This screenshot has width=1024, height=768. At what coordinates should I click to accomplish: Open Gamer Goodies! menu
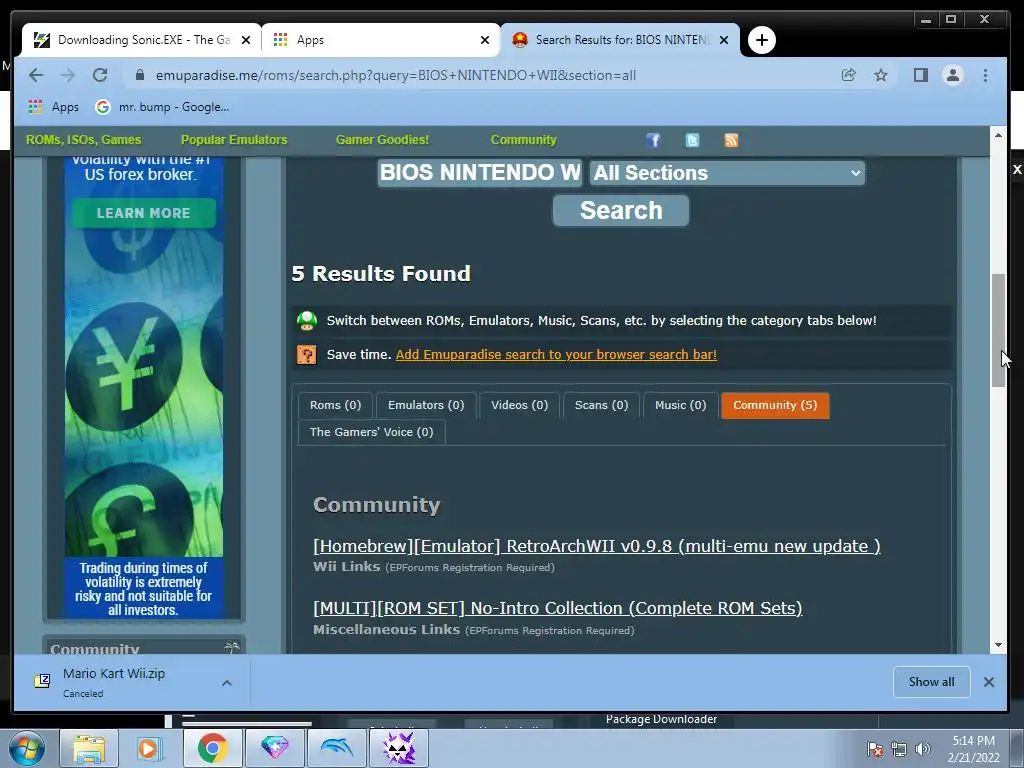click(382, 140)
